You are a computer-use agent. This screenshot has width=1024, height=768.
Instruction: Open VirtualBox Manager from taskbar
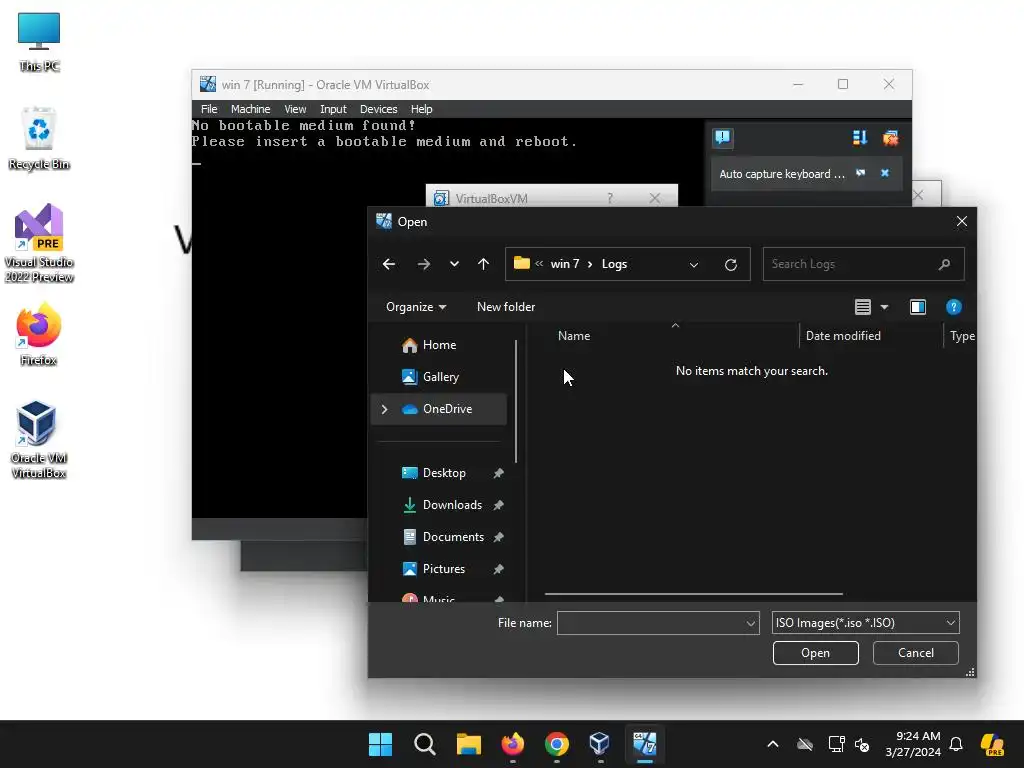coord(600,744)
